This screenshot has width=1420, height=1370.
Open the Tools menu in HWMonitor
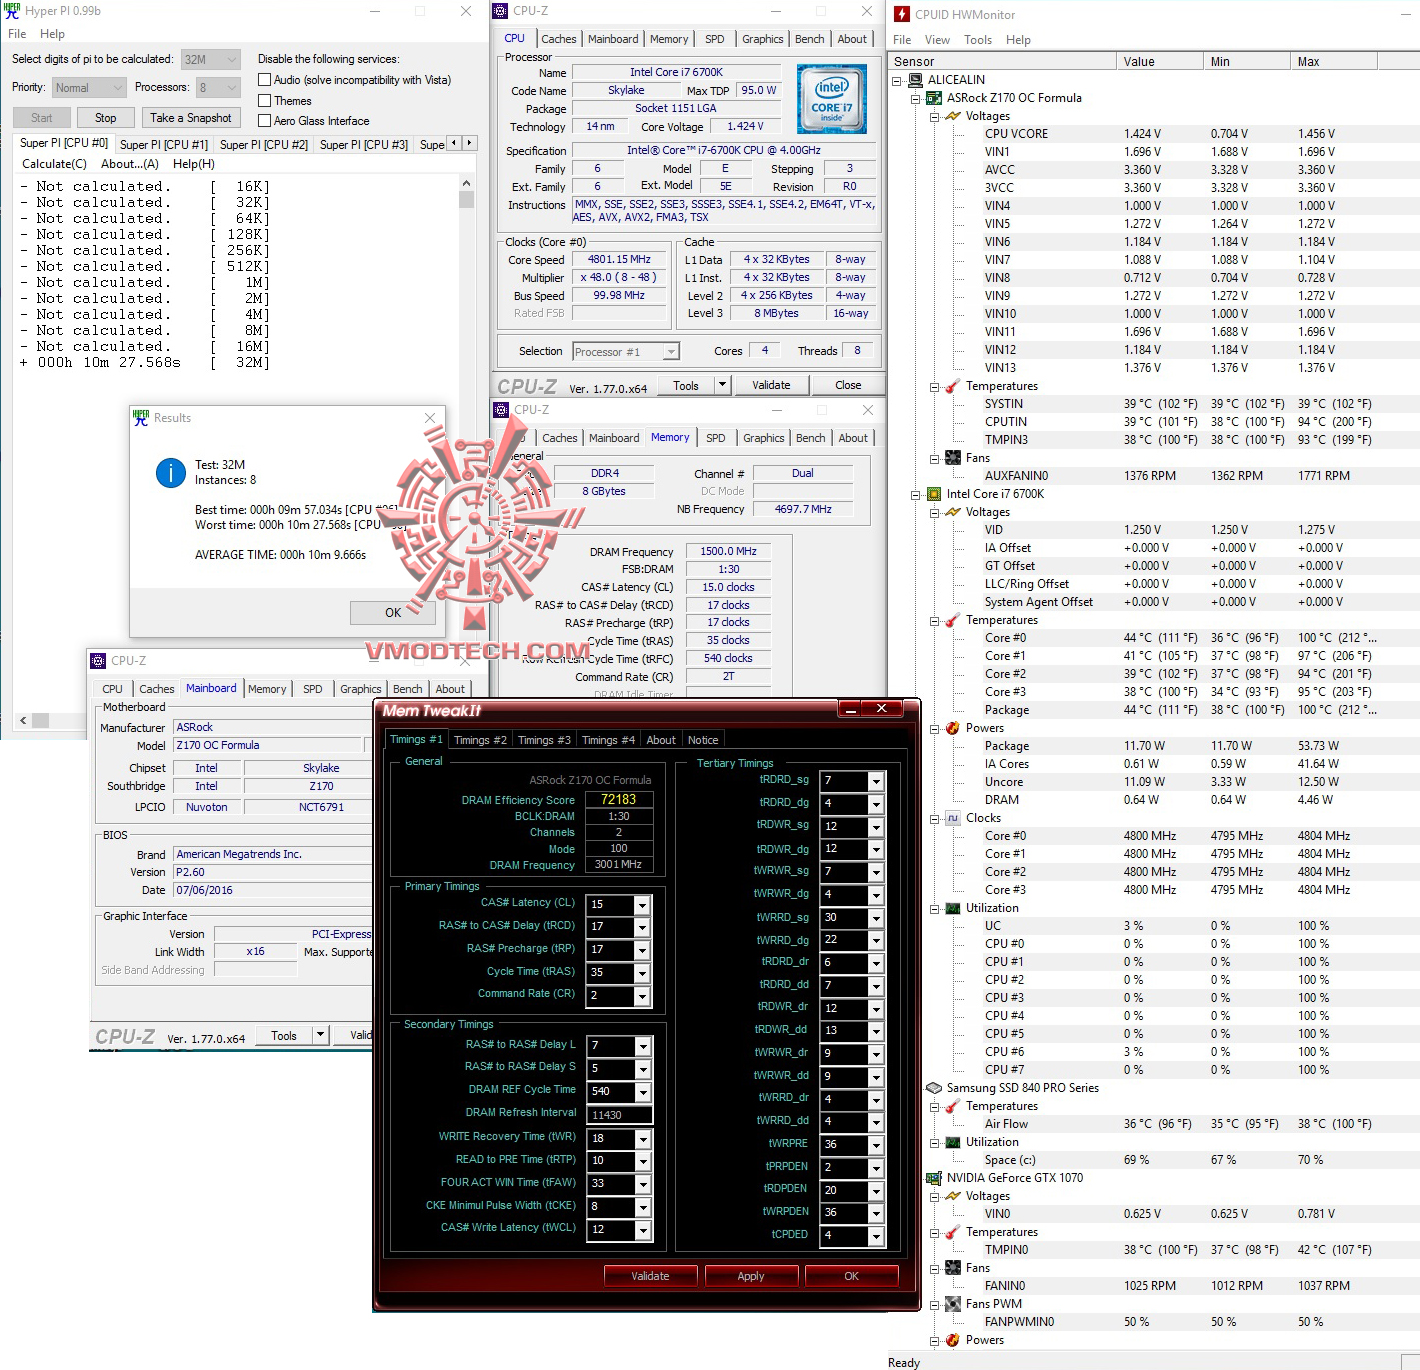pos(977,39)
